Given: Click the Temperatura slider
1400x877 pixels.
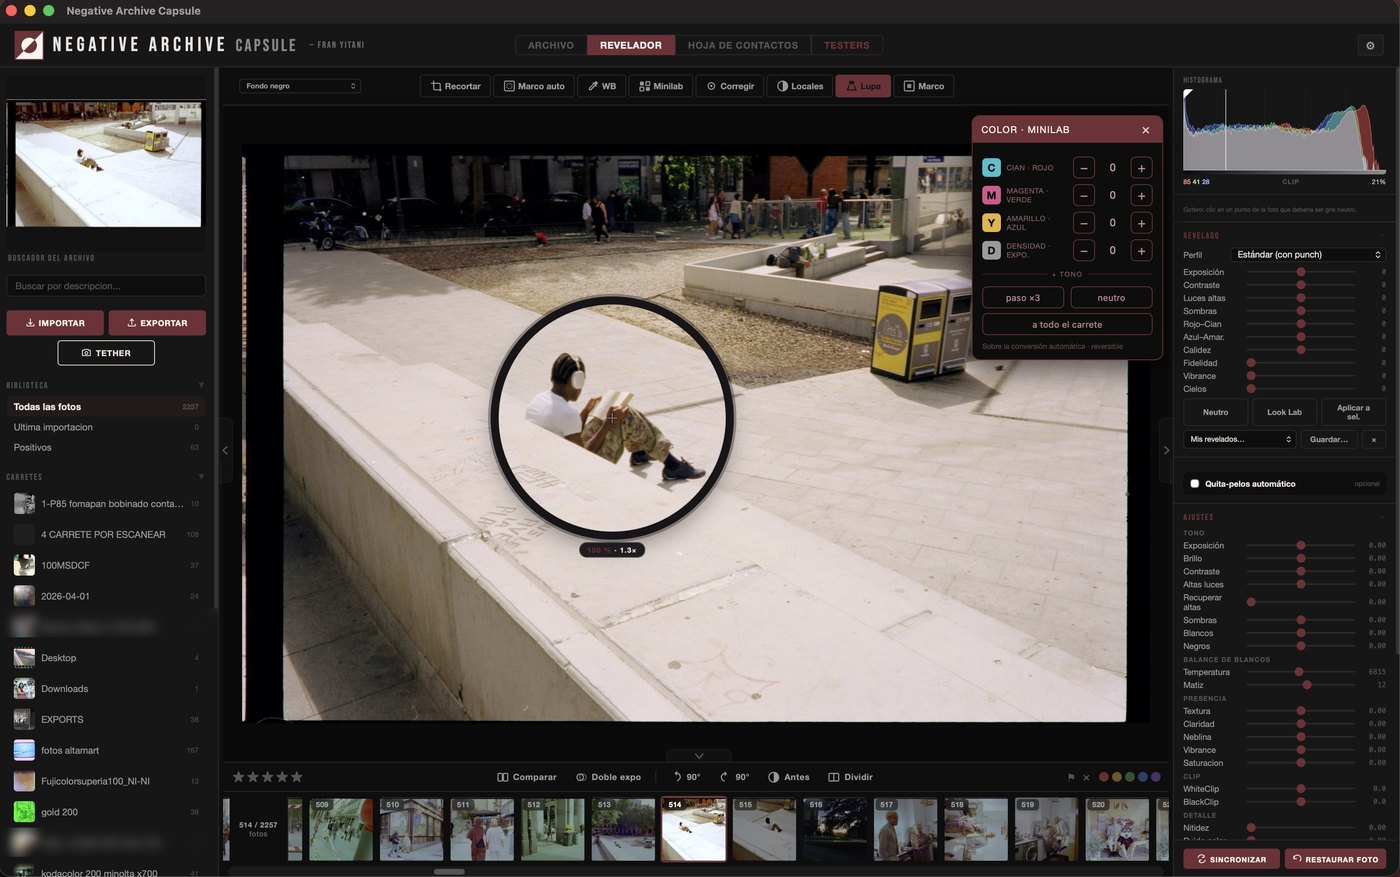Looking at the screenshot, I should pos(1300,672).
